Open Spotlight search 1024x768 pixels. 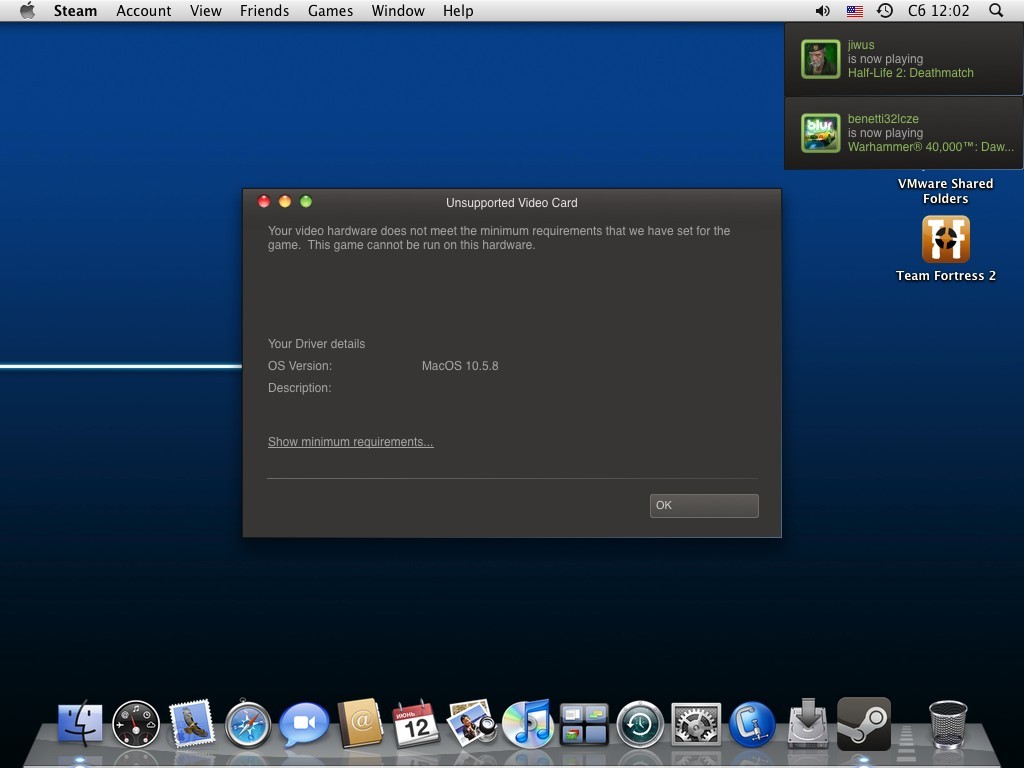click(x=996, y=10)
